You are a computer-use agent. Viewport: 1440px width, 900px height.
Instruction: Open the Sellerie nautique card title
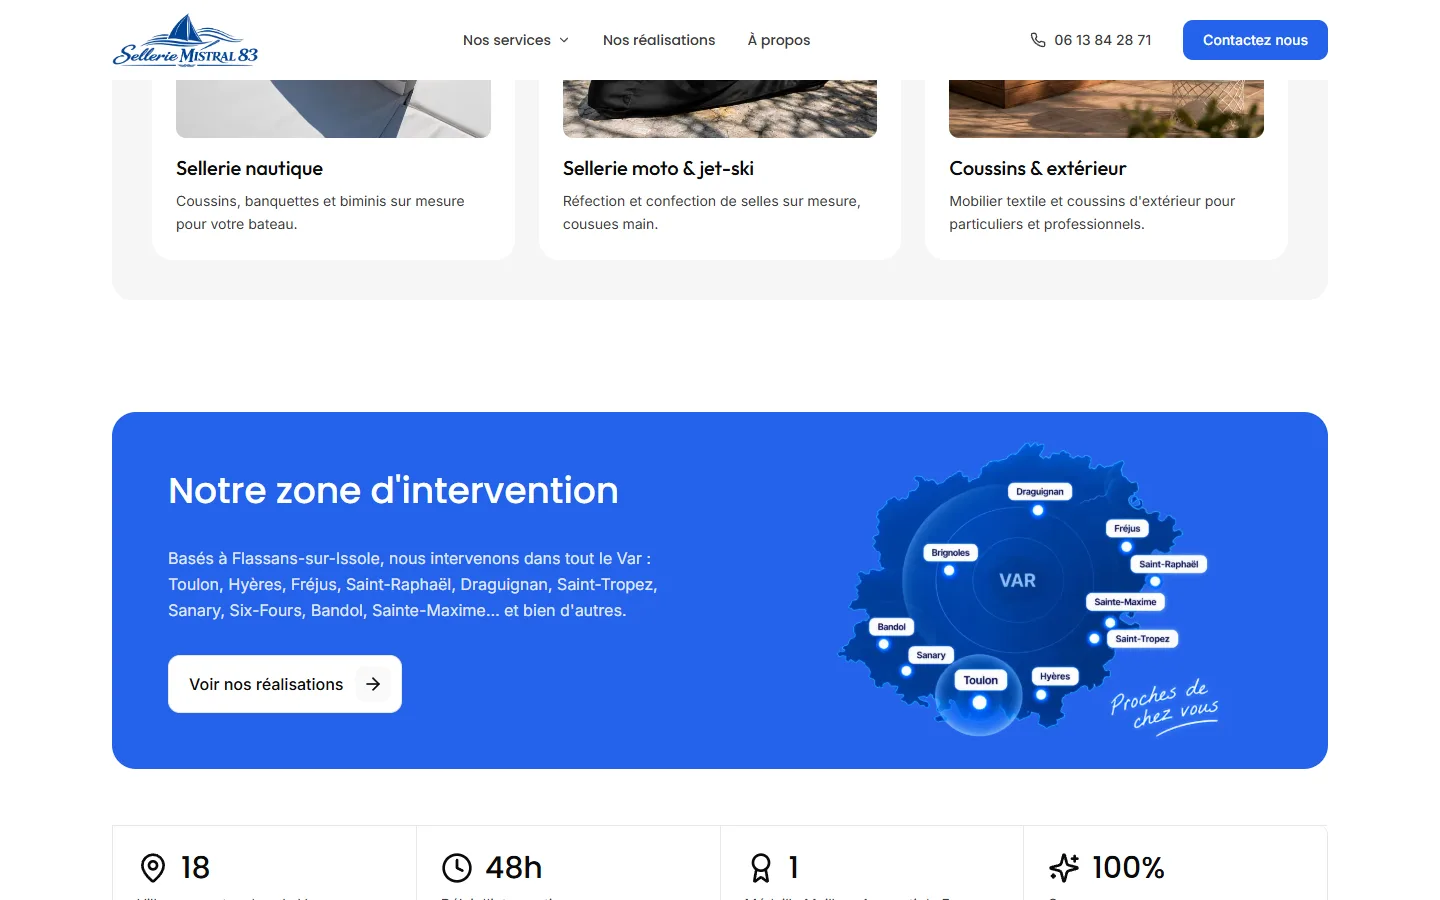point(249,168)
